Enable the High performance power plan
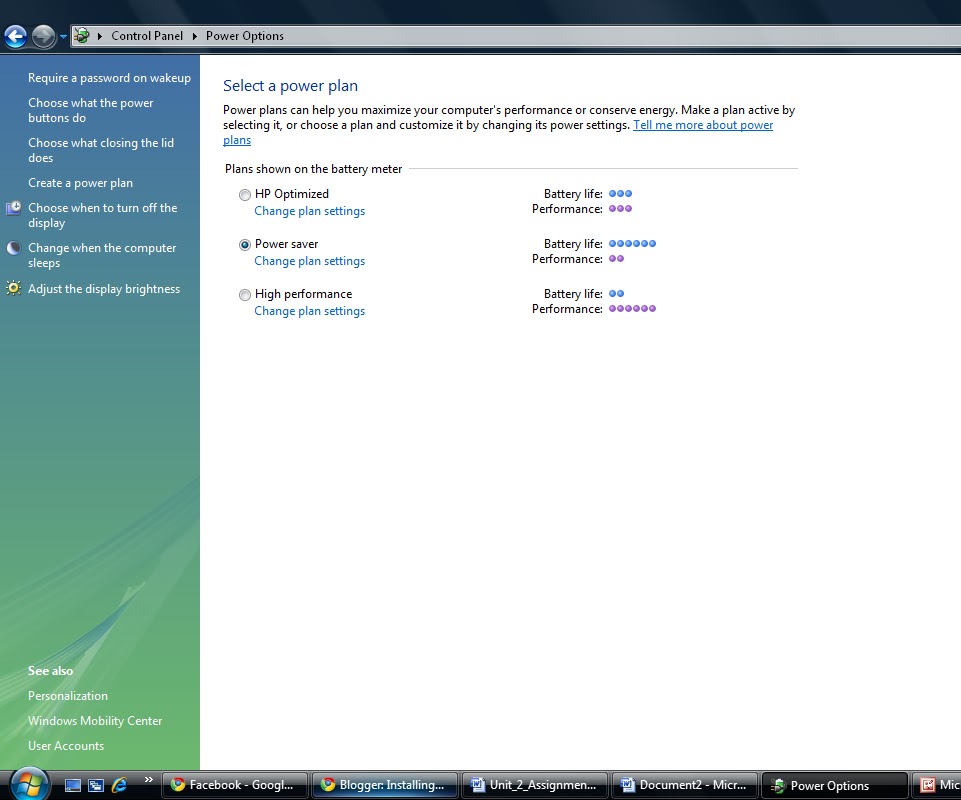This screenshot has width=961, height=800. coord(245,294)
